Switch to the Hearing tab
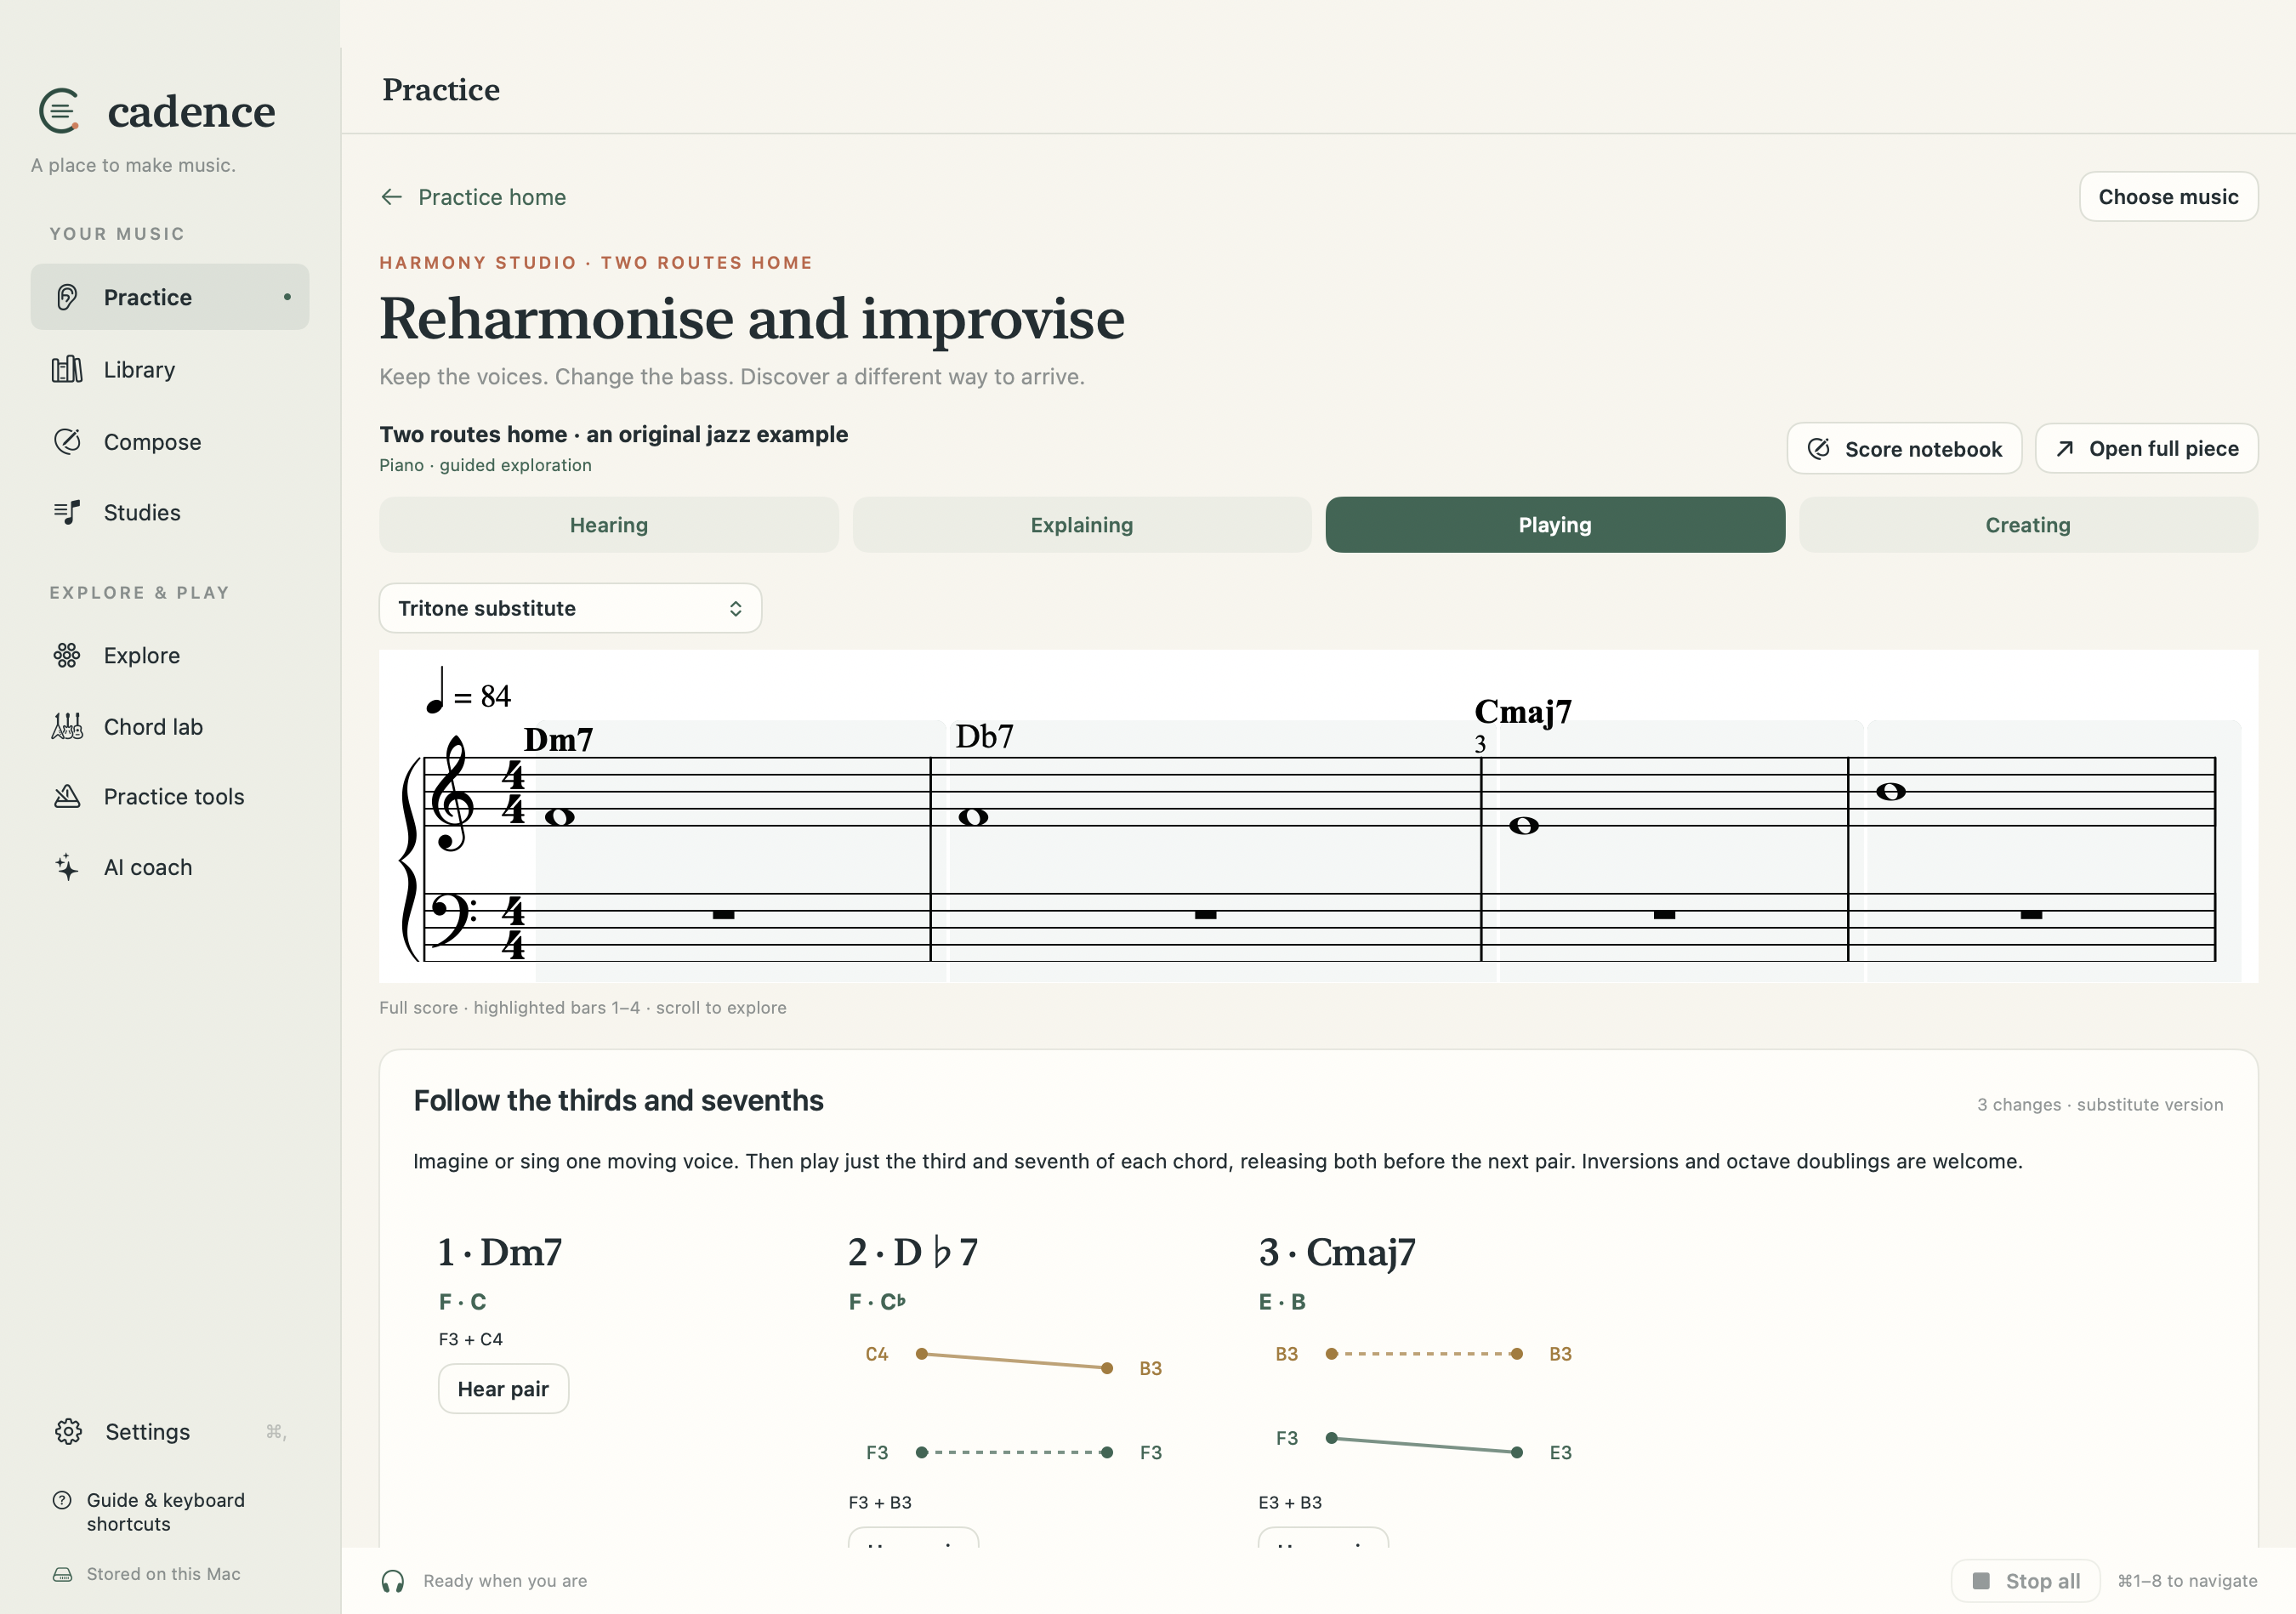The height and width of the screenshot is (1614, 2296). click(x=608, y=525)
